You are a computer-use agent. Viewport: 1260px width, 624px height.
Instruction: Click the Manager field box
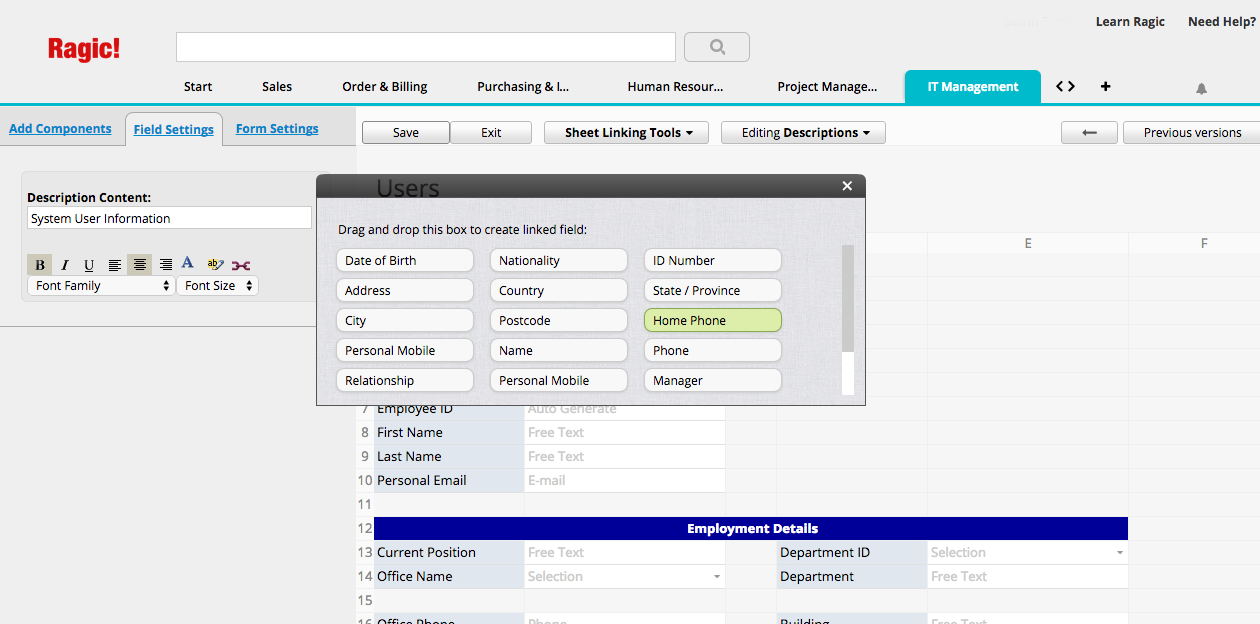(713, 381)
